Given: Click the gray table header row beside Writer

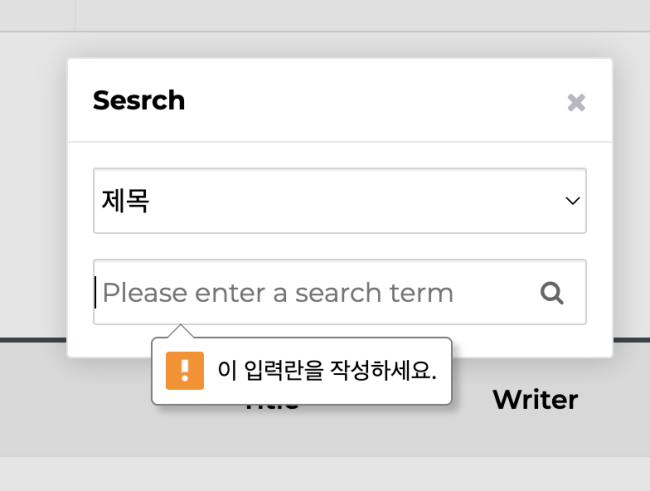Looking at the screenshot, I should [614, 400].
